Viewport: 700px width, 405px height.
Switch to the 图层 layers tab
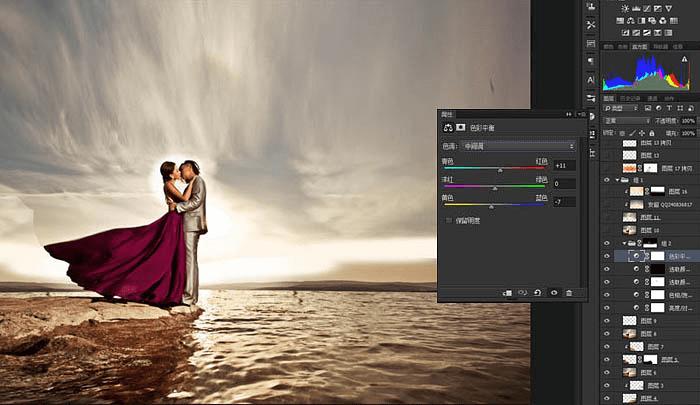click(x=609, y=98)
